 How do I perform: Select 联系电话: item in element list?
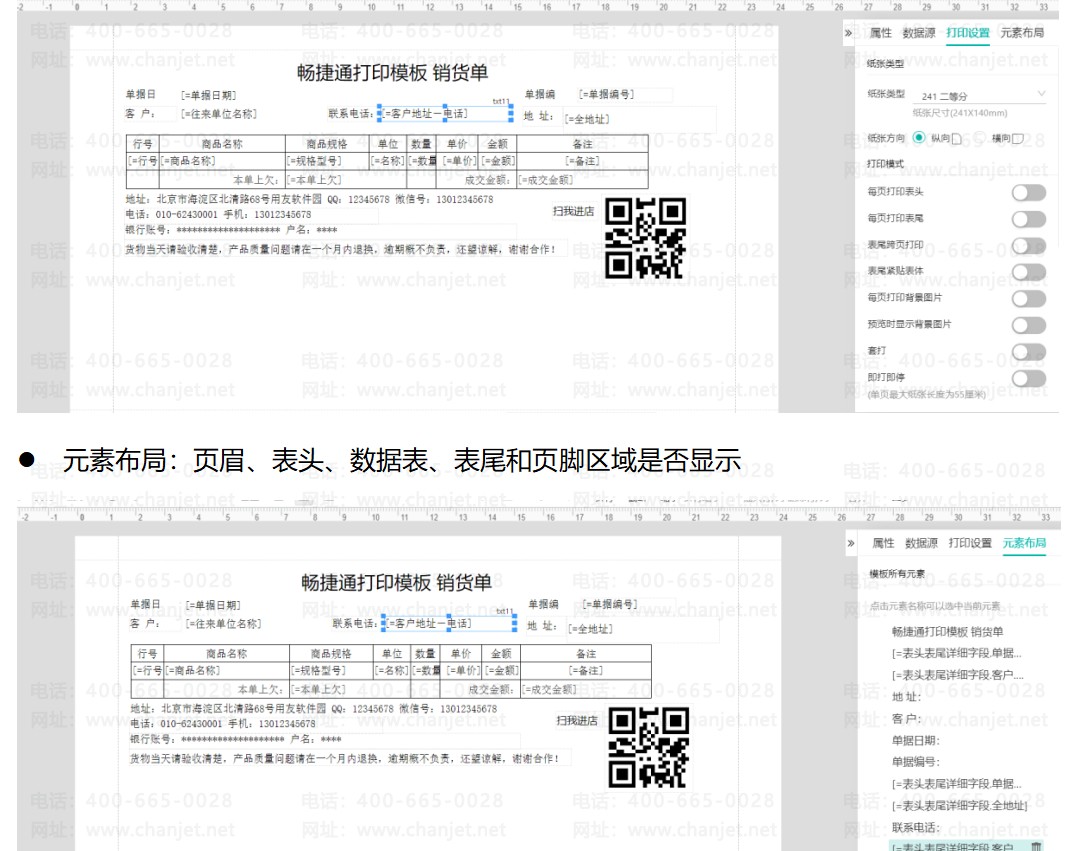pos(915,827)
